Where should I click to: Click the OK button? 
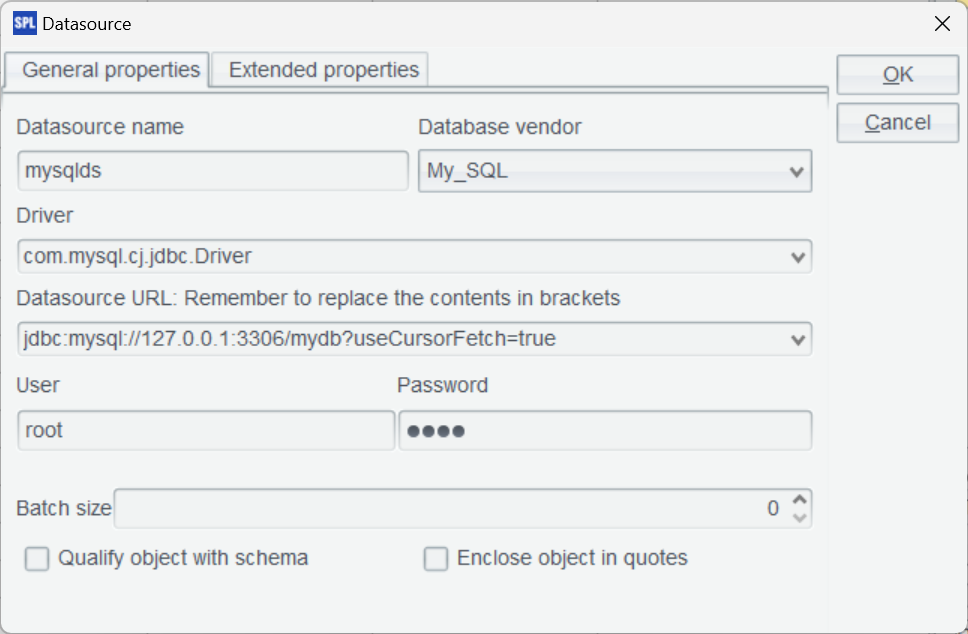click(x=896, y=74)
